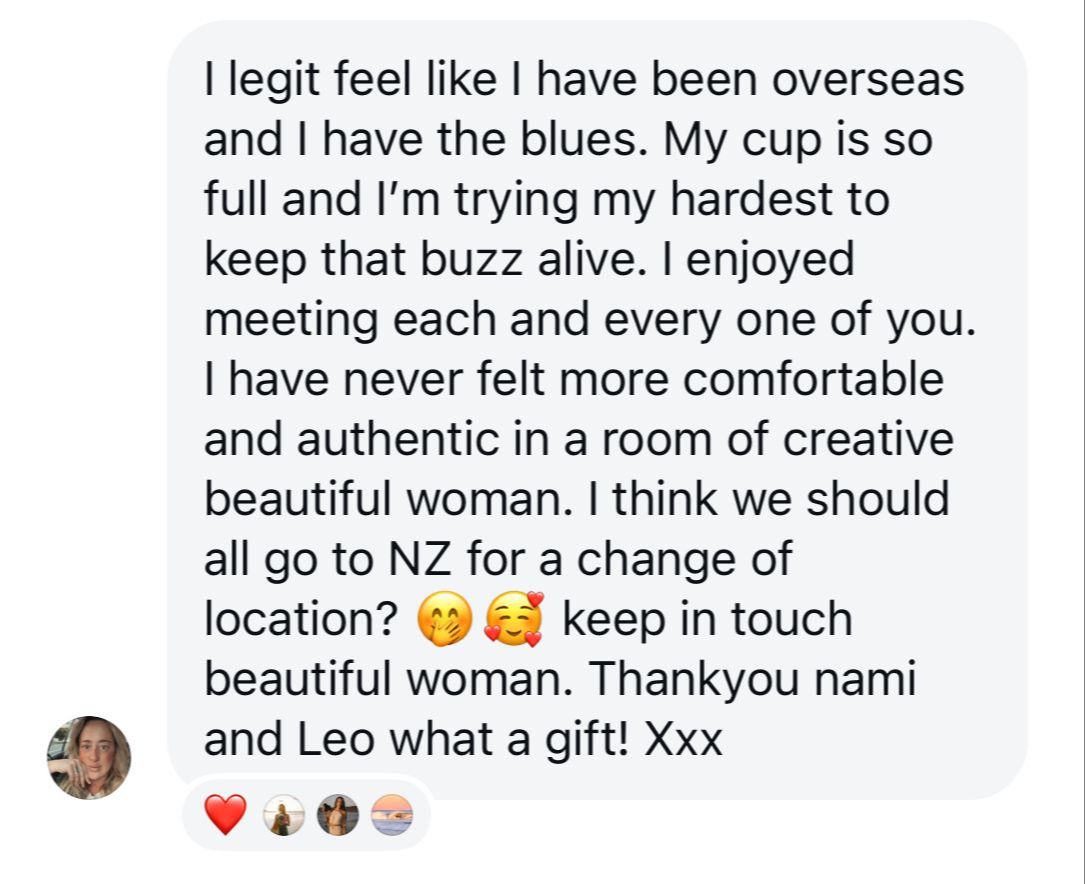The width and height of the screenshot is (1085, 884).
Task: Click the middle reactor avatar in reactions
Action: (337, 817)
